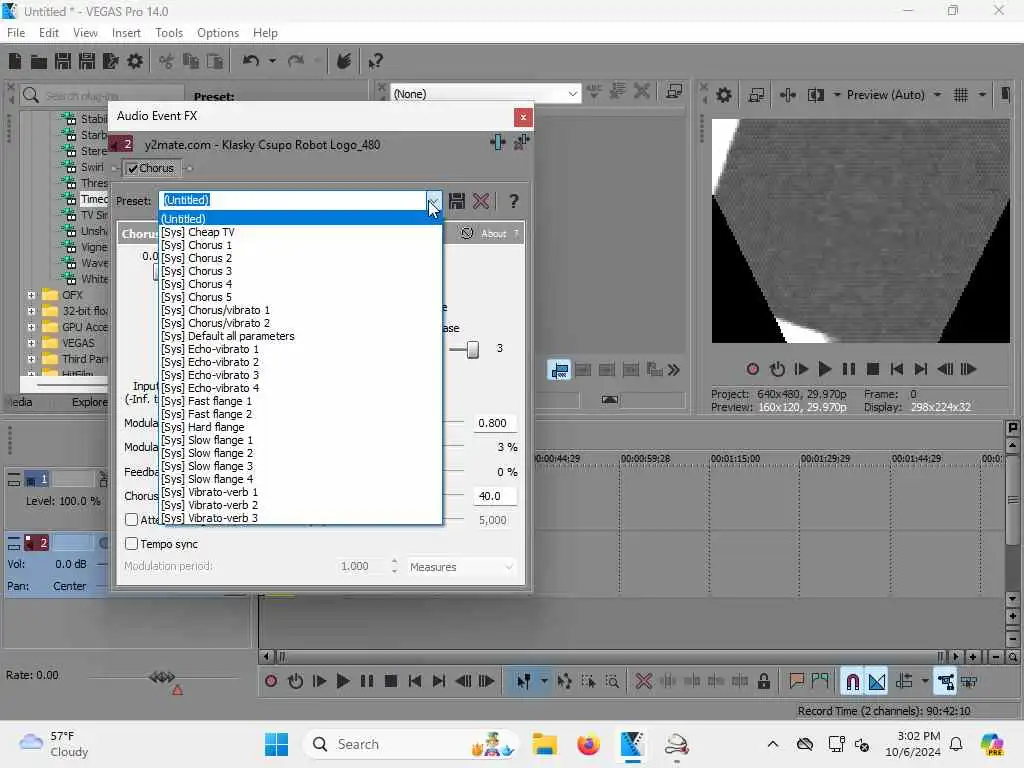Play the preview from the preview transport bar
The width and height of the screenshot is (1024, 768).
(x=825, y=369)
